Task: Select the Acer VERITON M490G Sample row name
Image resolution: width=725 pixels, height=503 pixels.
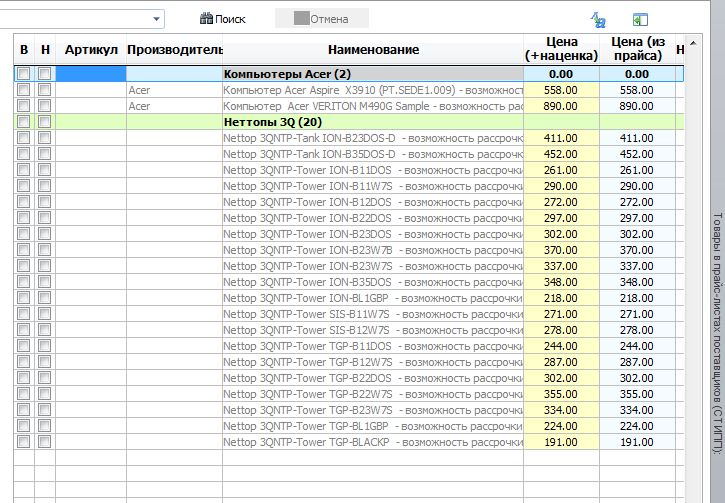Action: pyautogui.click(x=373, y=106)
